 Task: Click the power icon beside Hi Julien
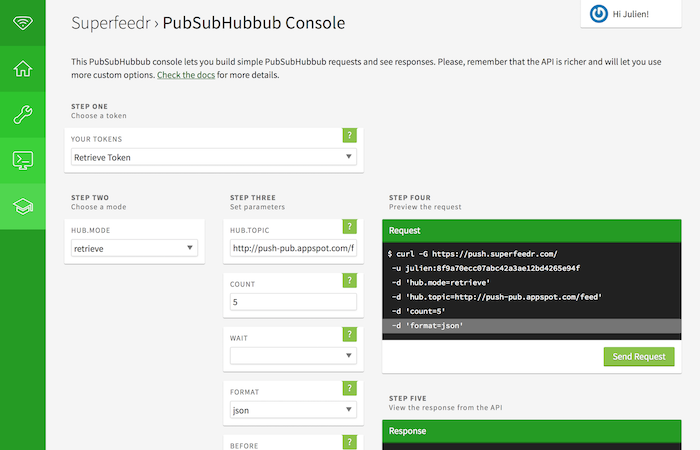pos(599,14)
